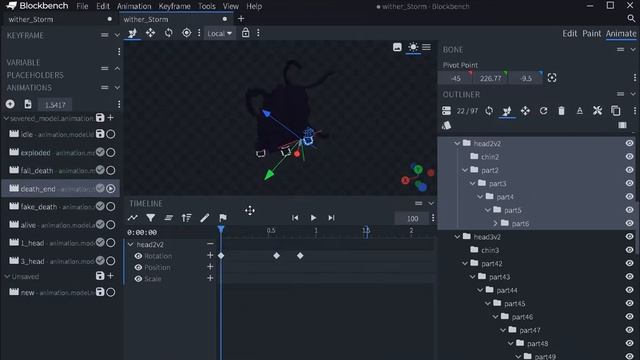The height and width of the screenshot is (360, 640).
Task: Expand the Variable Placeholders panel chevron
Action: click(117, 69)
